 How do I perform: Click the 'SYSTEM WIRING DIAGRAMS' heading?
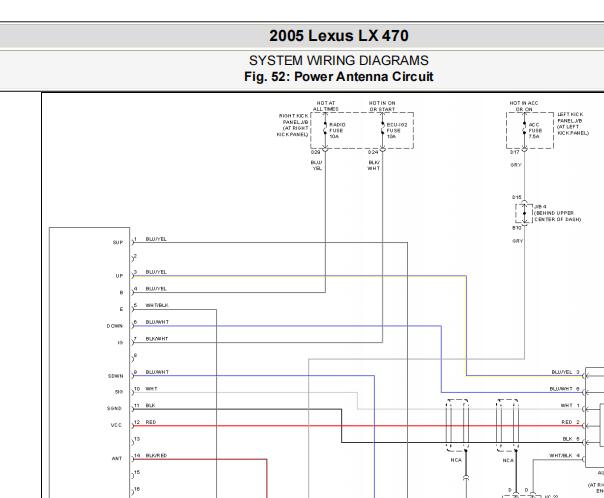tap(339, 60)
